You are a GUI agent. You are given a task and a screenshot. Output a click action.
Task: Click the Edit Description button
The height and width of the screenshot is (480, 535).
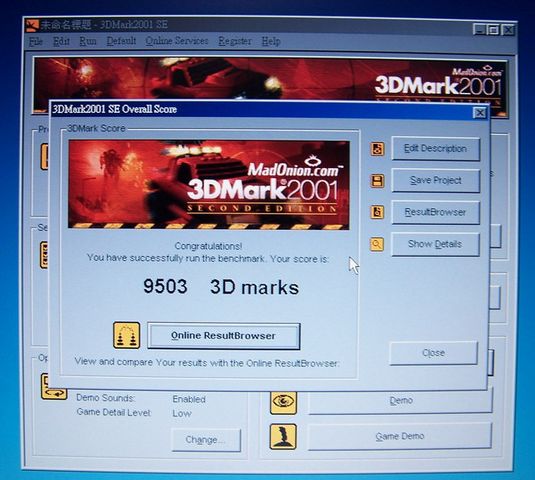pos(435,149)
